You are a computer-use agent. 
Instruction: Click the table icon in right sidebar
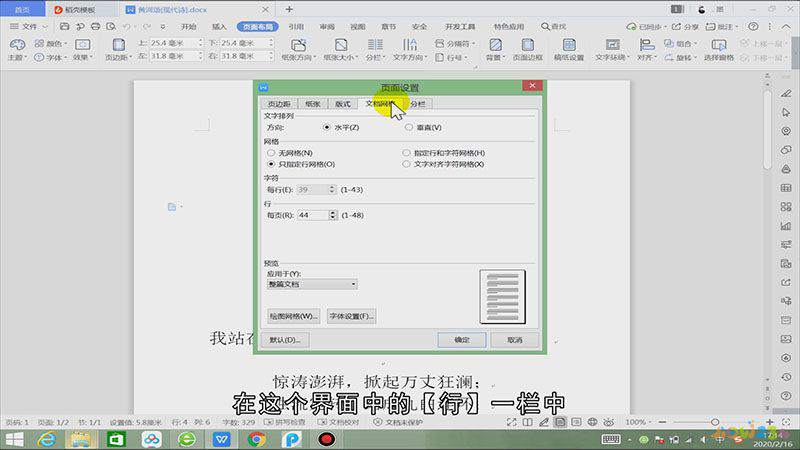786,188
